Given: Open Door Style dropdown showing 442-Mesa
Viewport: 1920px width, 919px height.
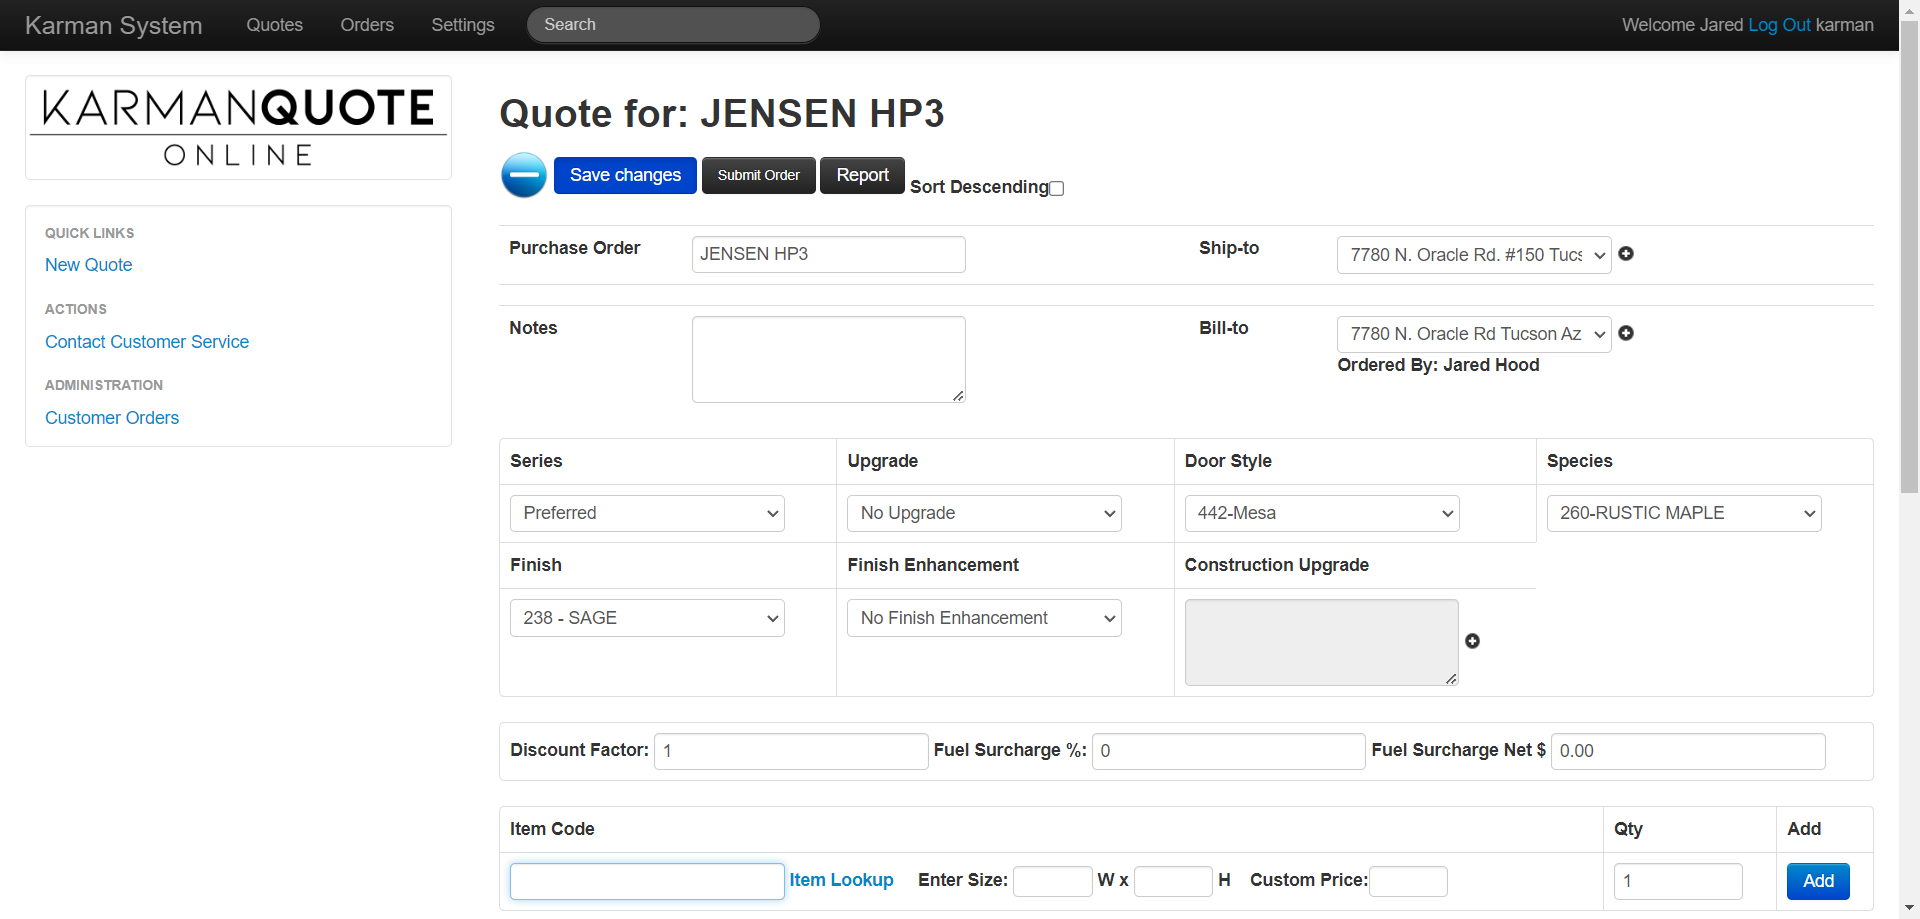Looking at the screenshot, I should [1322, 513].
